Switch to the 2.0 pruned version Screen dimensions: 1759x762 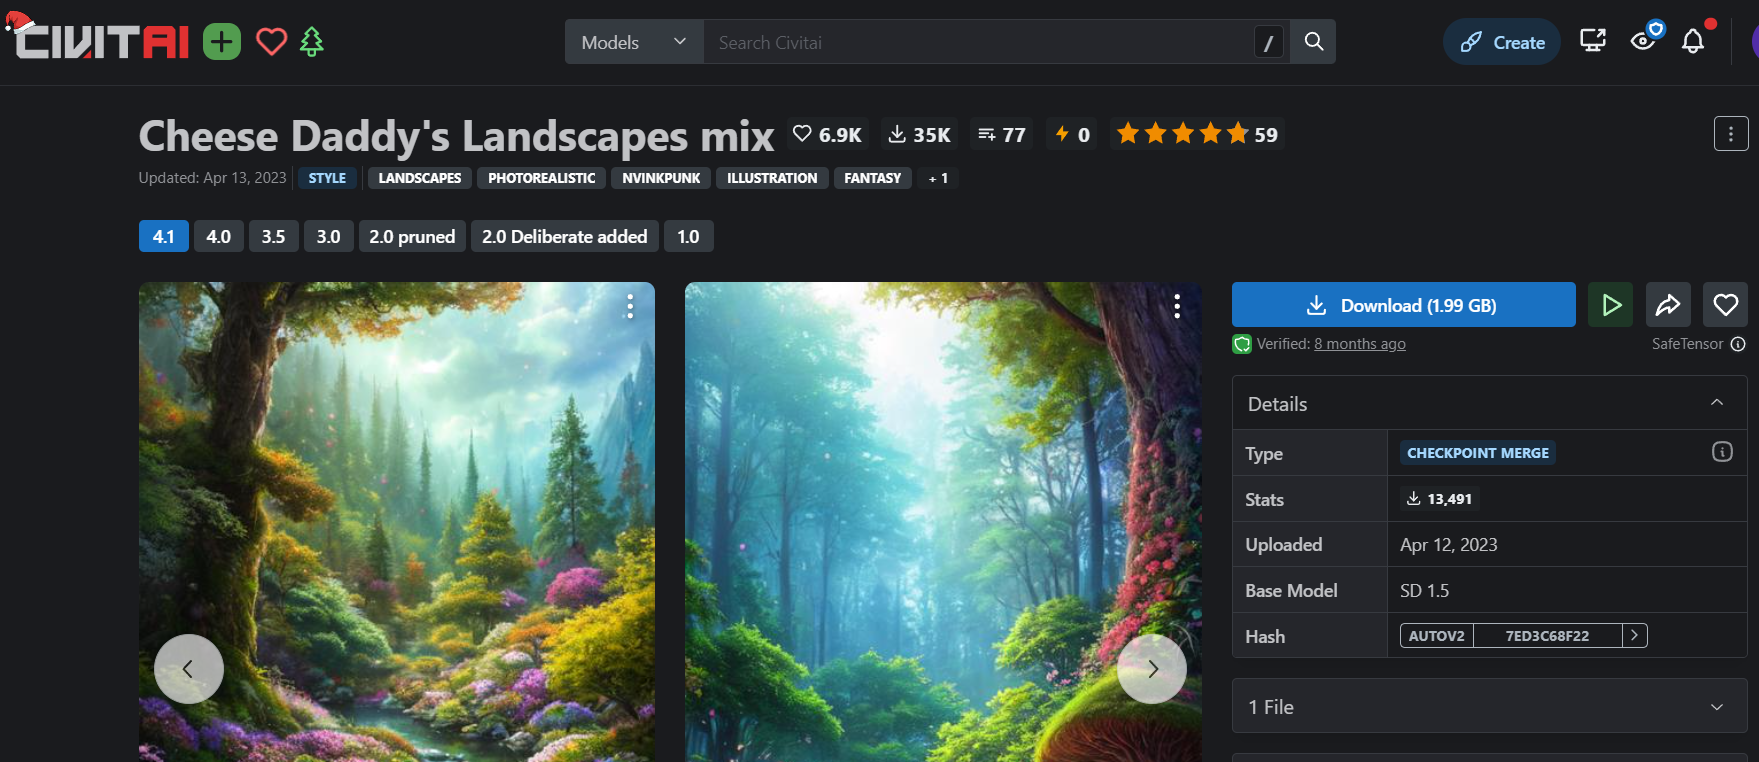pyautogui.click(x=411, y=237)
